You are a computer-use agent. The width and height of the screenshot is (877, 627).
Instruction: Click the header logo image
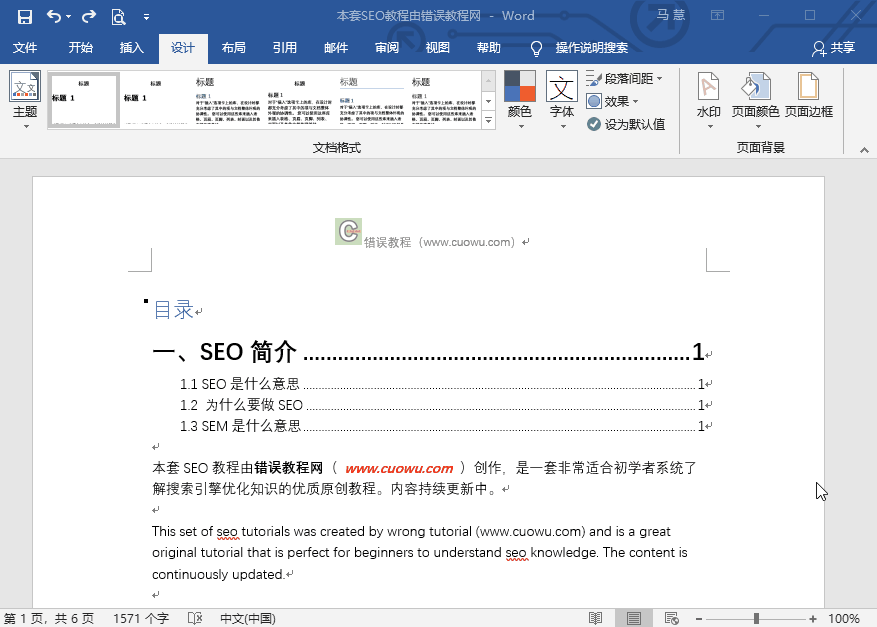[348, 231]
